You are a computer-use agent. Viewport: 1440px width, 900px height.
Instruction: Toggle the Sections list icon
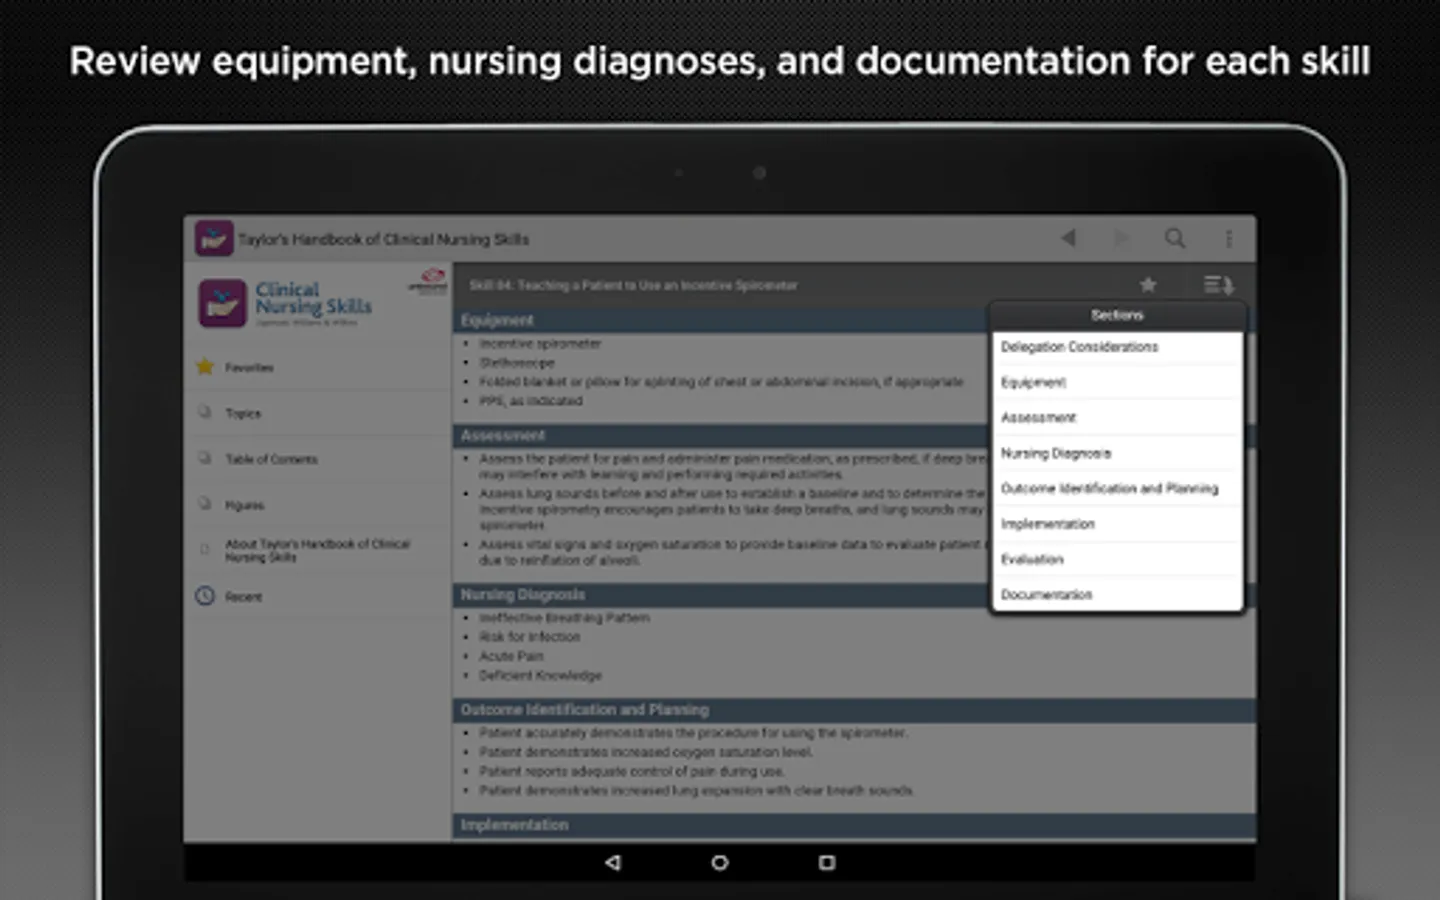(1218, 285)
